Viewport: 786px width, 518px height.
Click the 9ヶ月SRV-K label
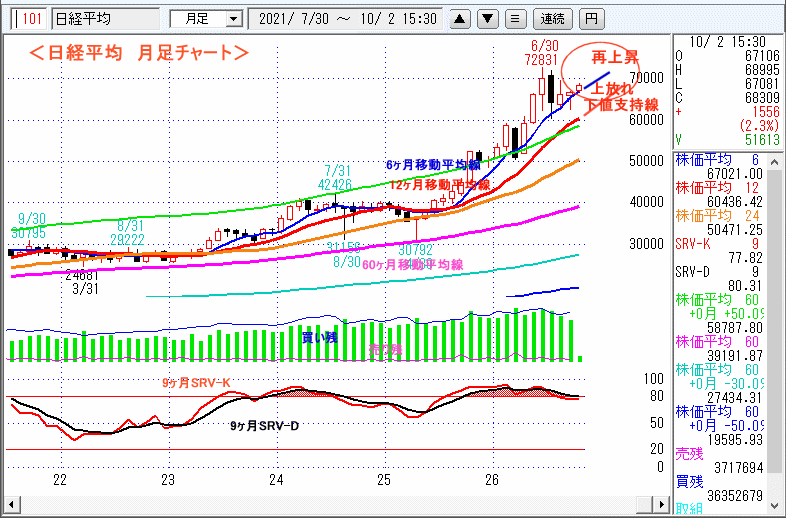(x=196, y=383)
